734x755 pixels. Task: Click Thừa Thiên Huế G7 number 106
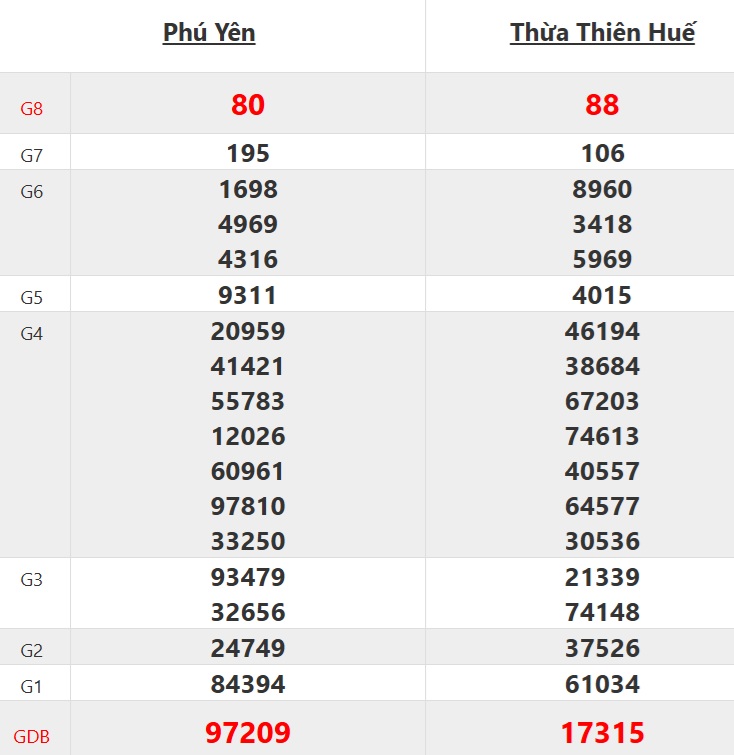pos(602,153)
